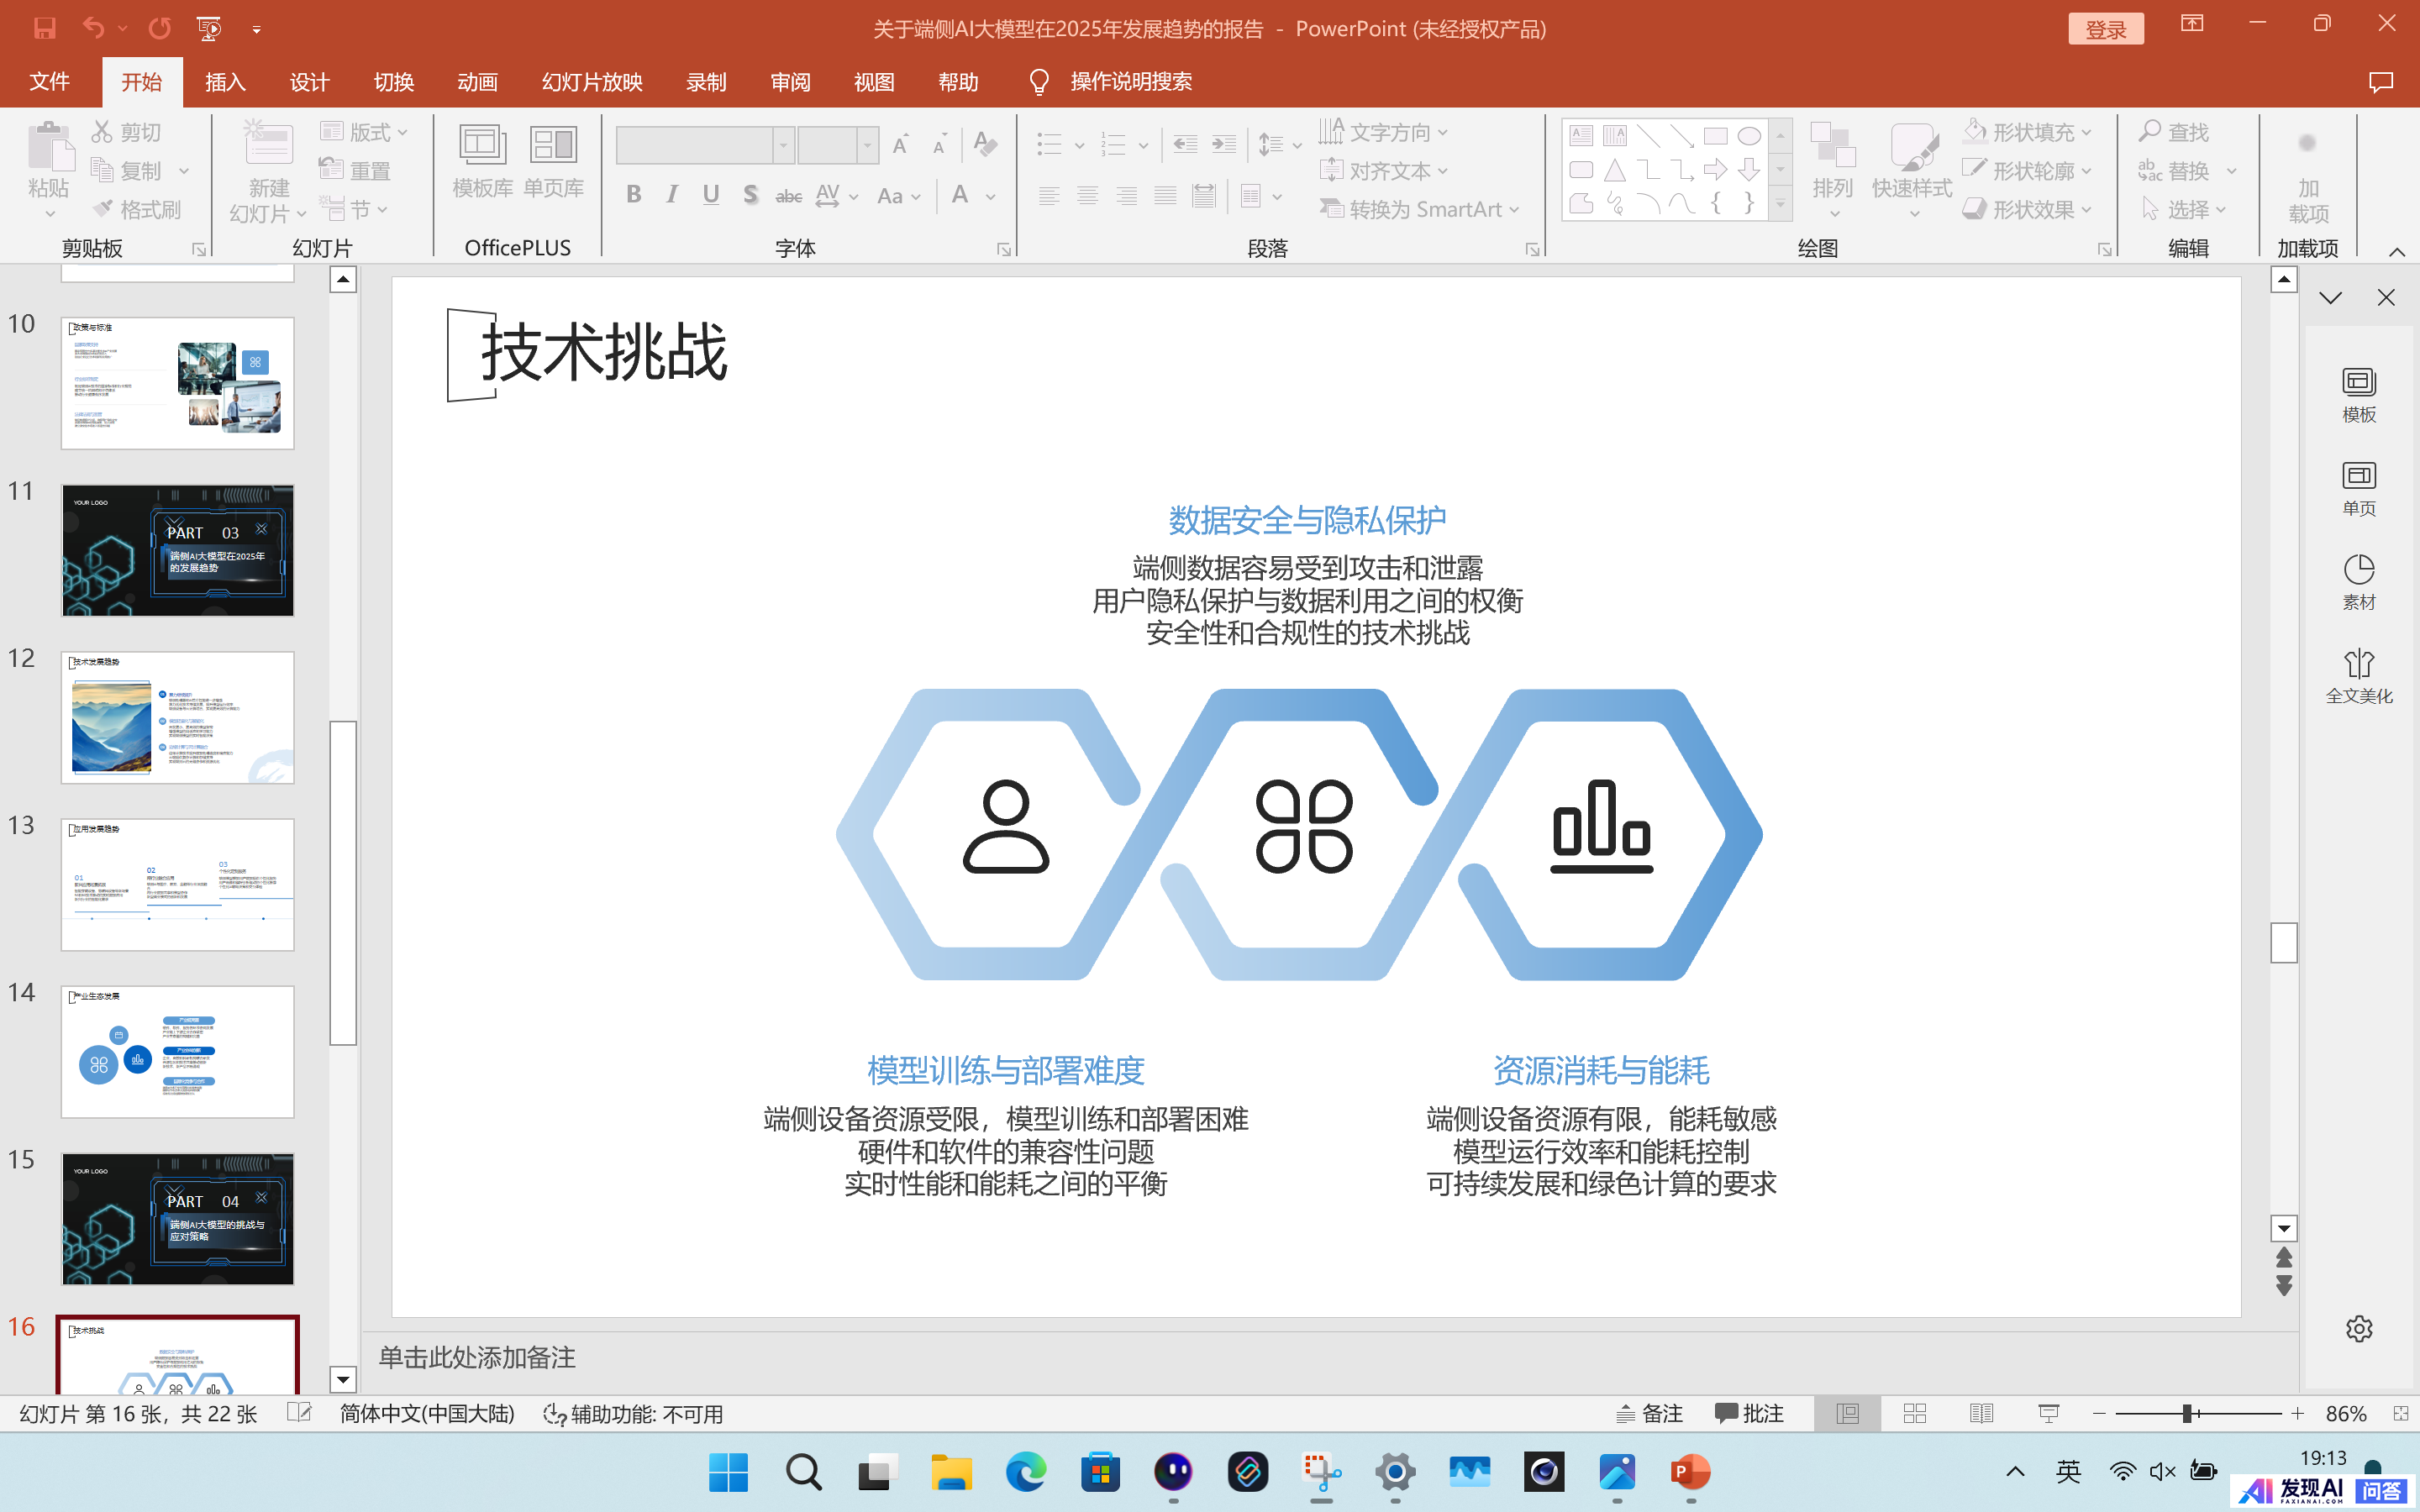Toggle the 备注 notes pane
Image resolution: width=2420 pixels, height=1512 pixels.
pos(1650,1413)
